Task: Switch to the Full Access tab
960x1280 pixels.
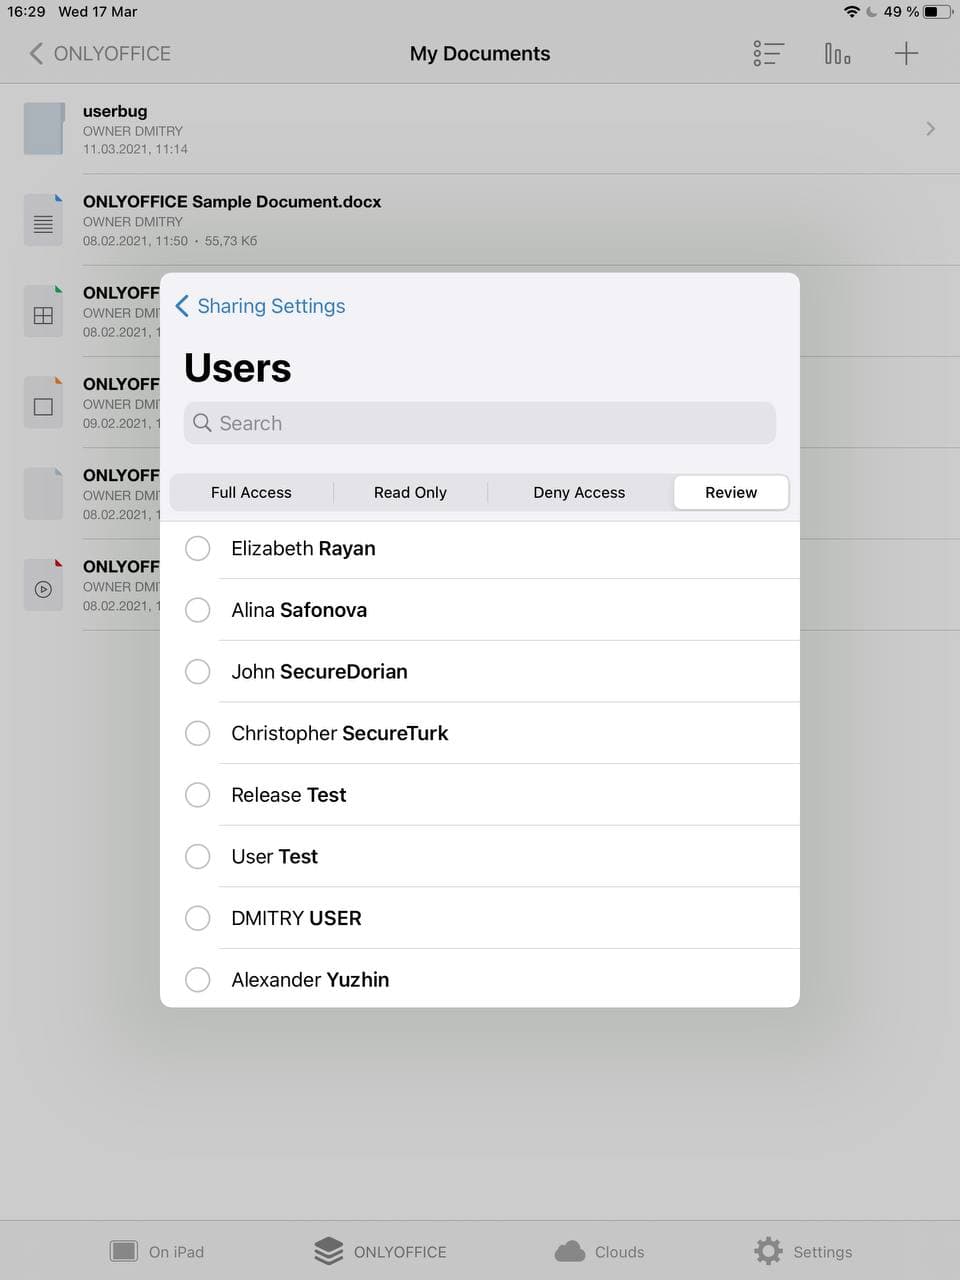Action: pyautogui.click(x=251, y=492)
